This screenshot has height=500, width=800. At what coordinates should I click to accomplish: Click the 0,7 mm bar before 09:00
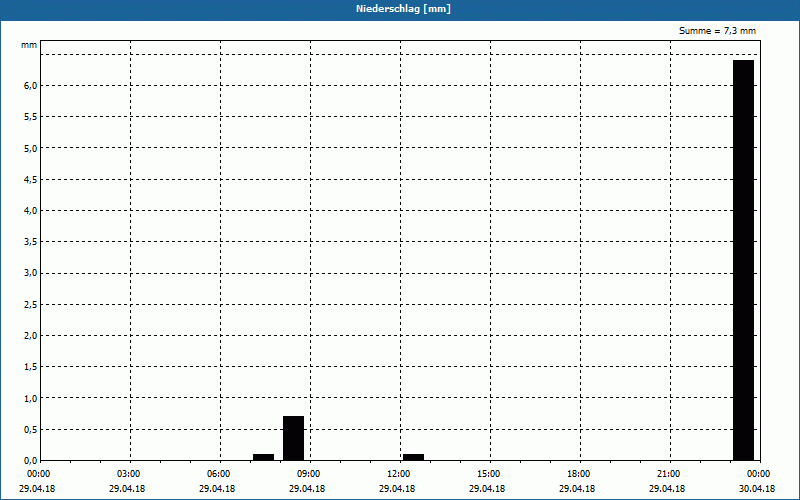pyautogui.click(x=293, y=438)
